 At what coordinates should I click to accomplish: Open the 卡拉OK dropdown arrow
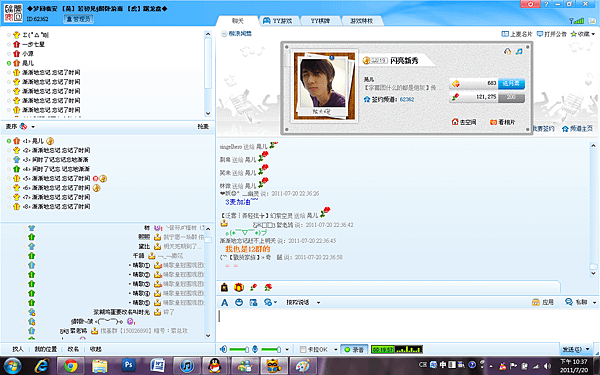336,349
